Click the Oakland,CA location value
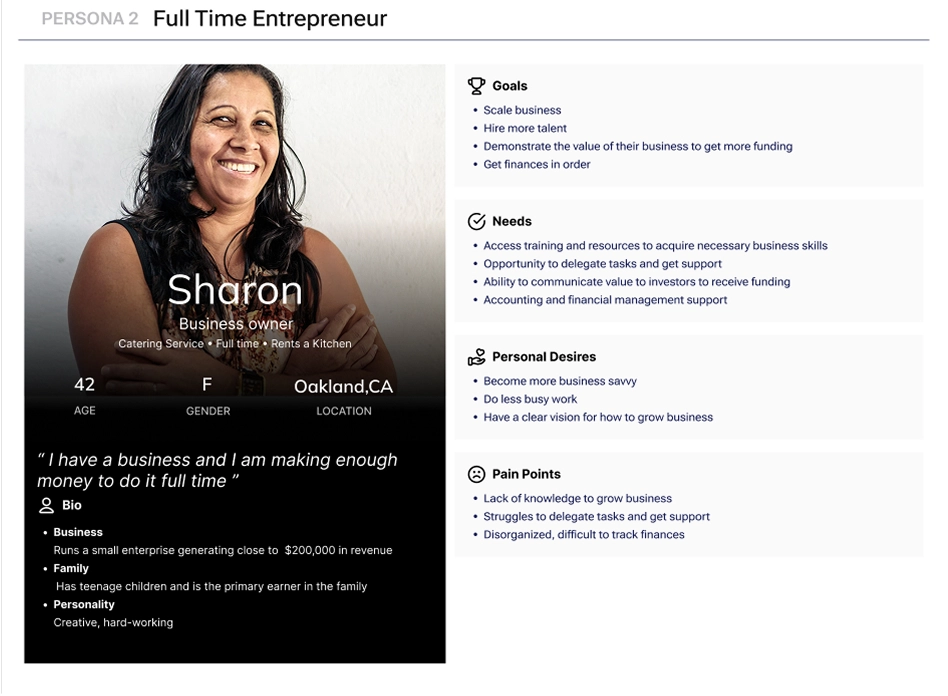The width and height of the screenshot is (948, 696). [343, 386]
